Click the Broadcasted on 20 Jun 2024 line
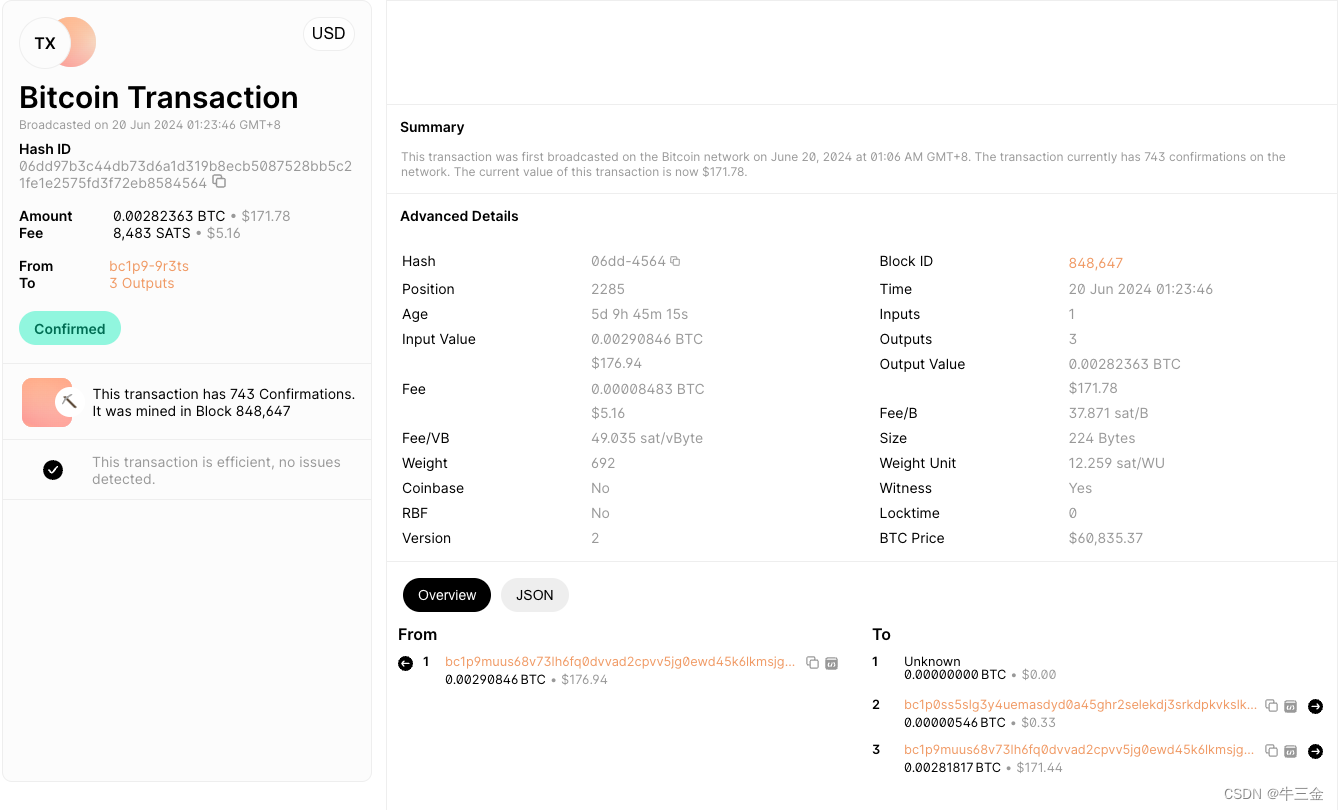The image size is (1339, 810). pos(150,125)
